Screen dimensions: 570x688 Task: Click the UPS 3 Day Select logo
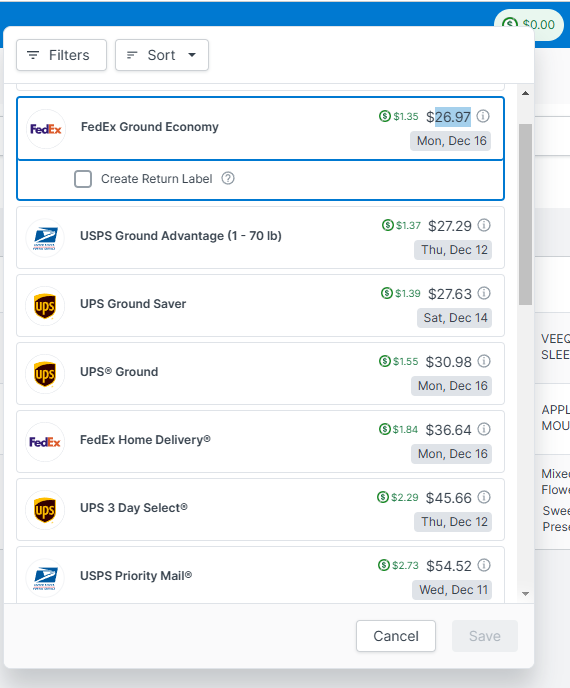click(45, 510)
